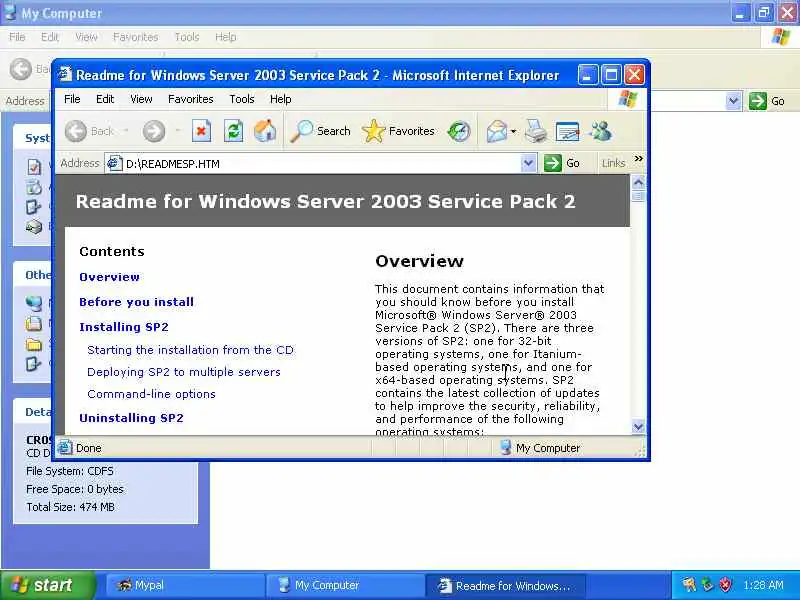Open the Command-line options link
The height and width of the screenshot is (600, 800).
tap(151, 394)
